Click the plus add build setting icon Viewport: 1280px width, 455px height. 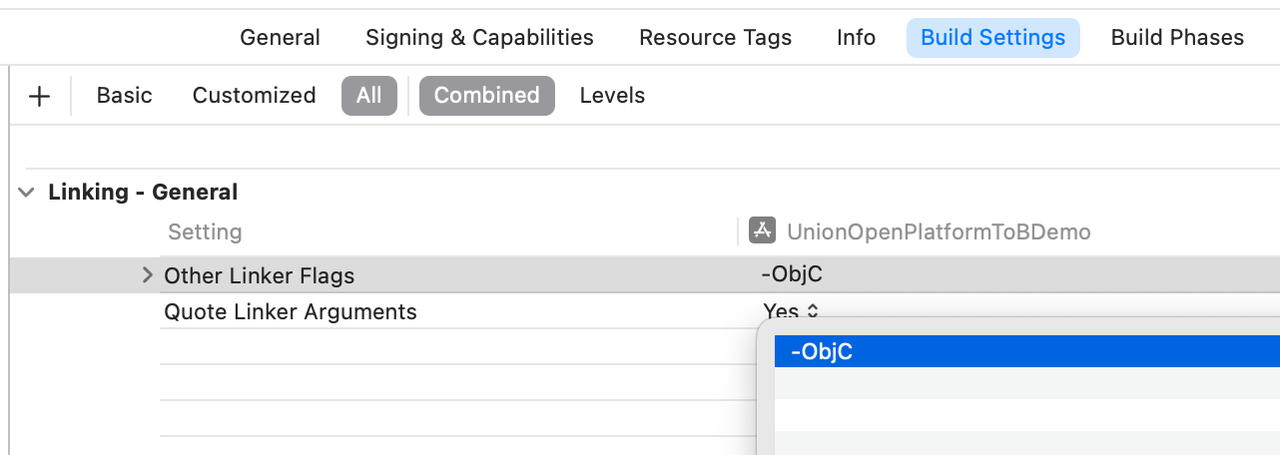coord(39,96)
